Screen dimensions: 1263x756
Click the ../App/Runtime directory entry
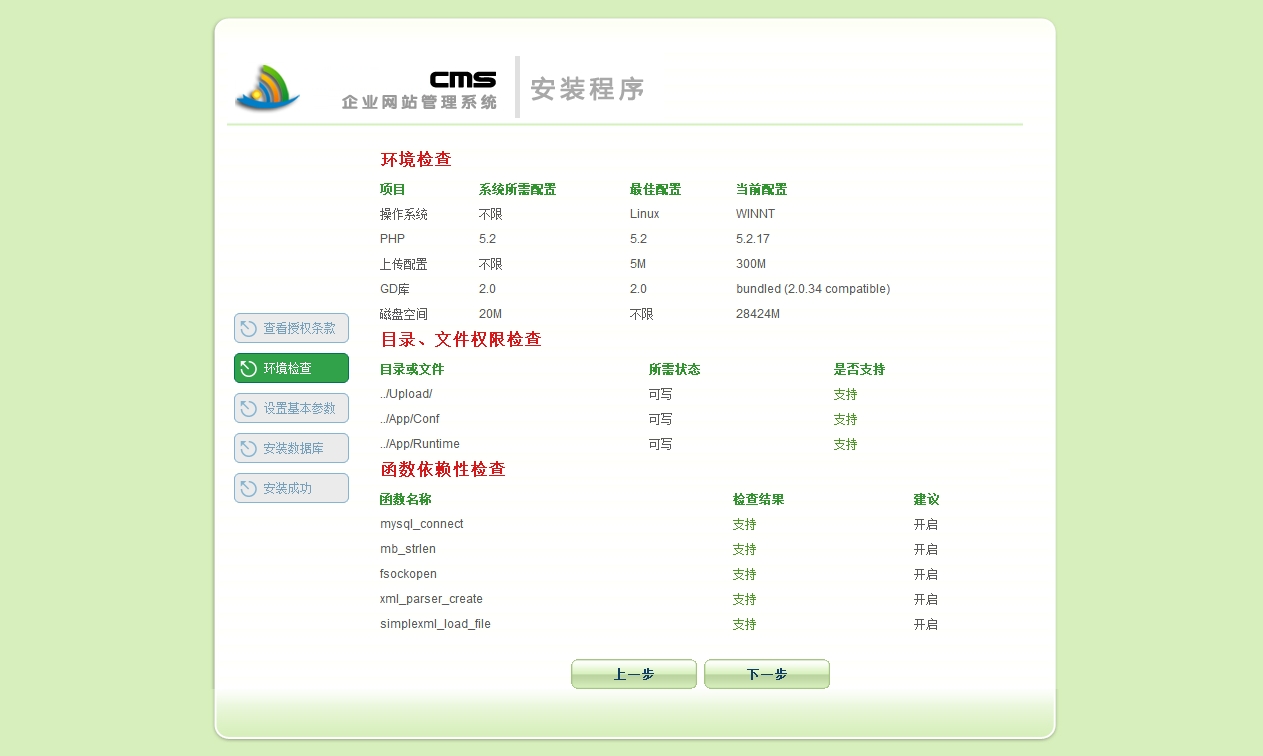tap(420, 444)
